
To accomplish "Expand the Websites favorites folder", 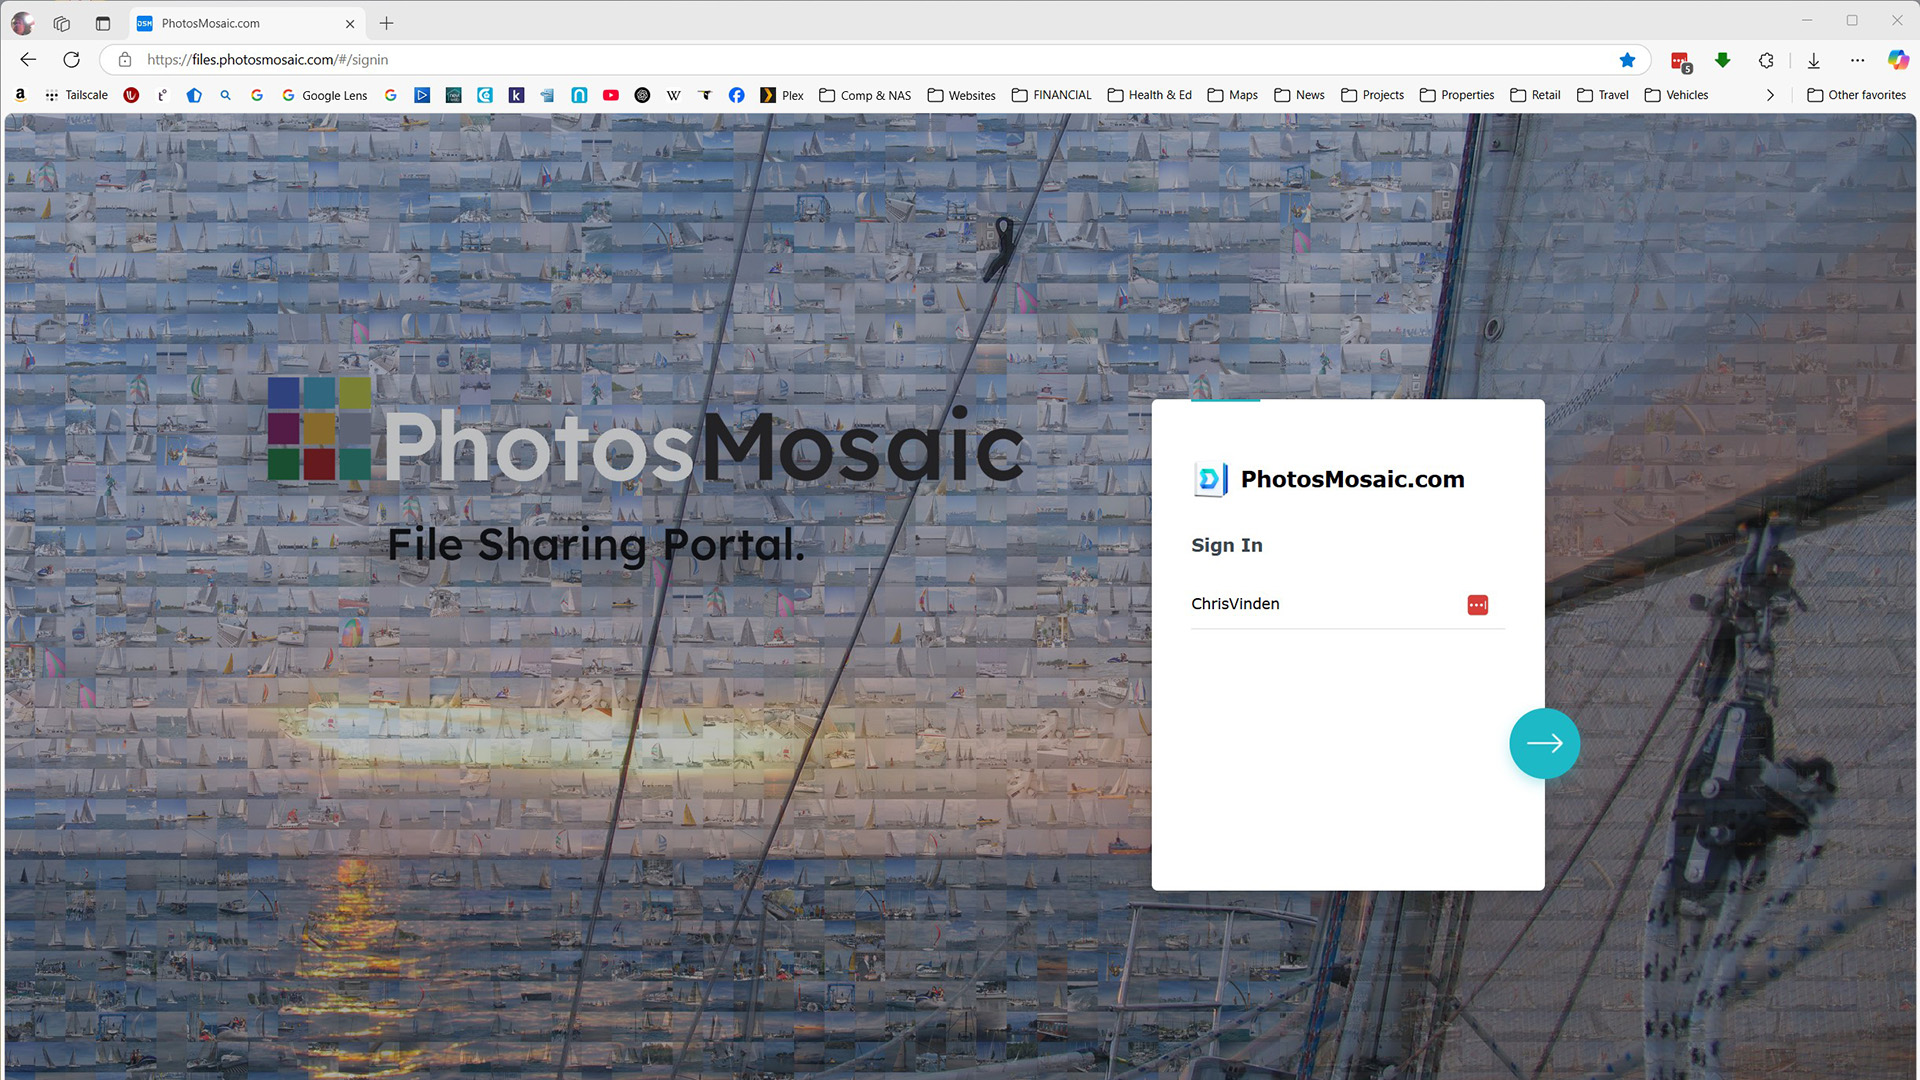I will coord(961,95).
